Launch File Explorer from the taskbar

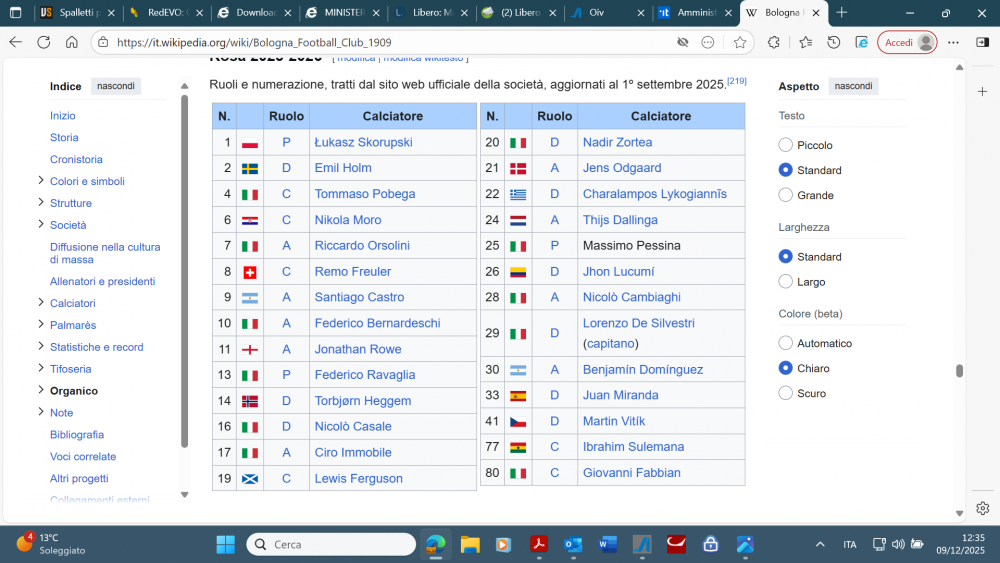(470, 544)
